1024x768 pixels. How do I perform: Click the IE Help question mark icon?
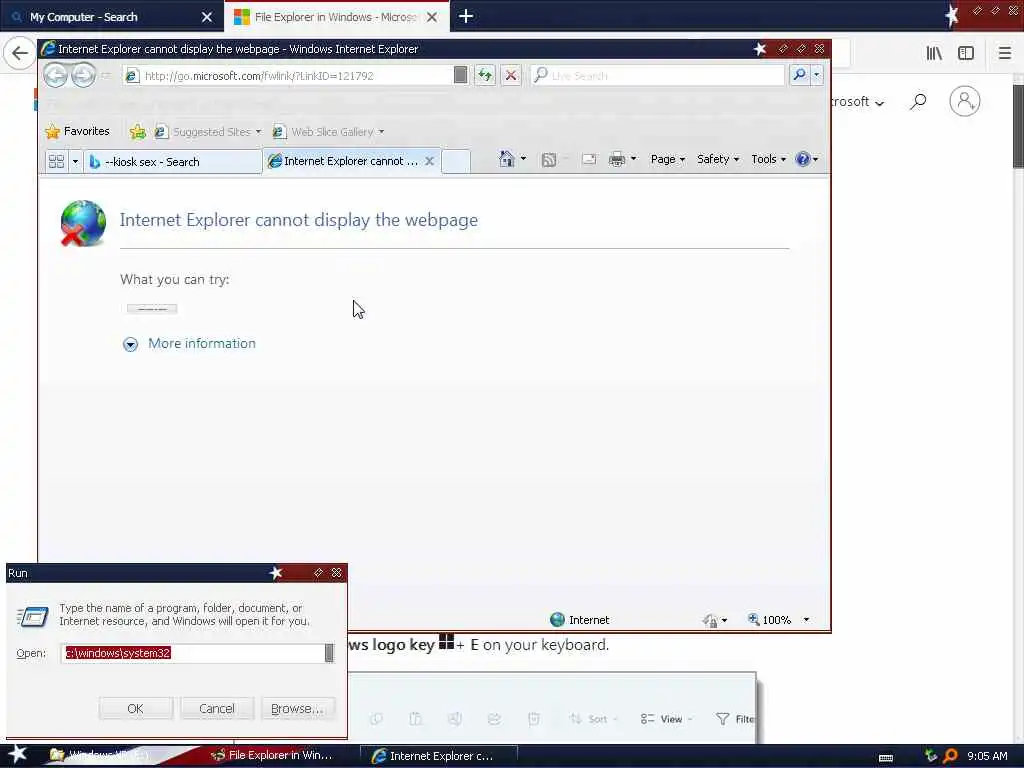803,159
